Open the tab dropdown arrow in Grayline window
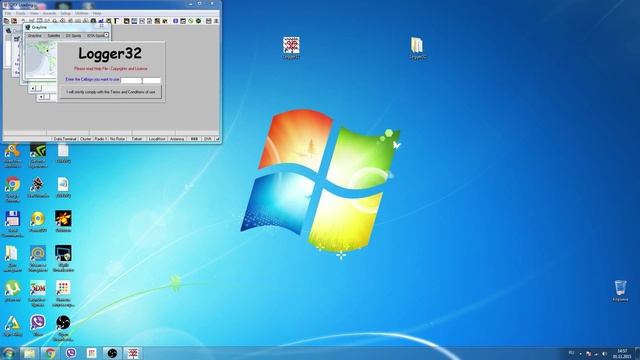This screenshot has width=640, height=360. 107,35
